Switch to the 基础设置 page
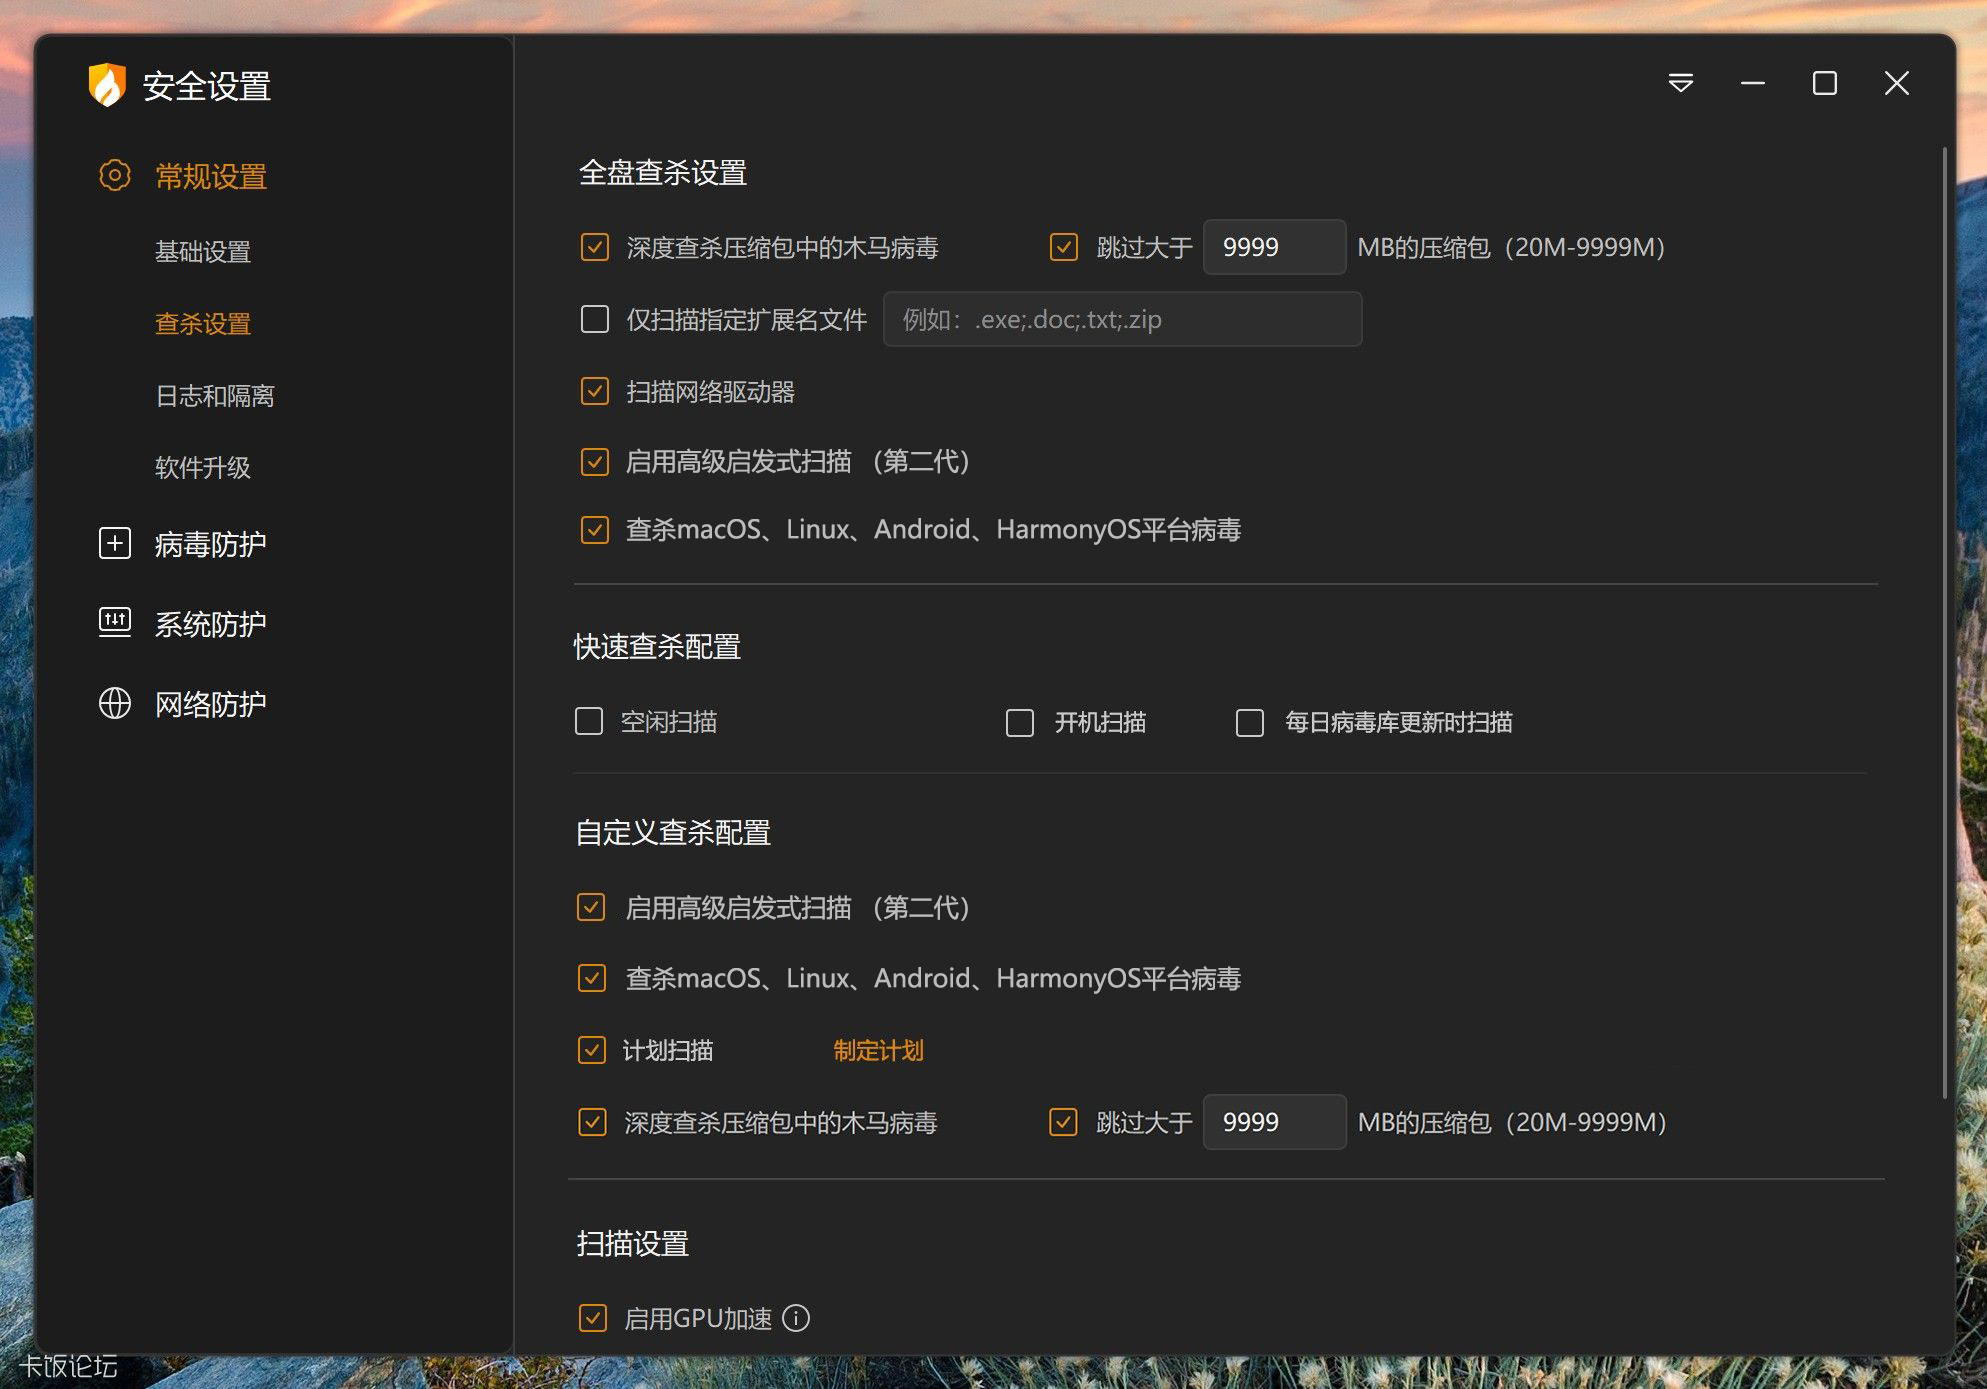 coord(203,252)
